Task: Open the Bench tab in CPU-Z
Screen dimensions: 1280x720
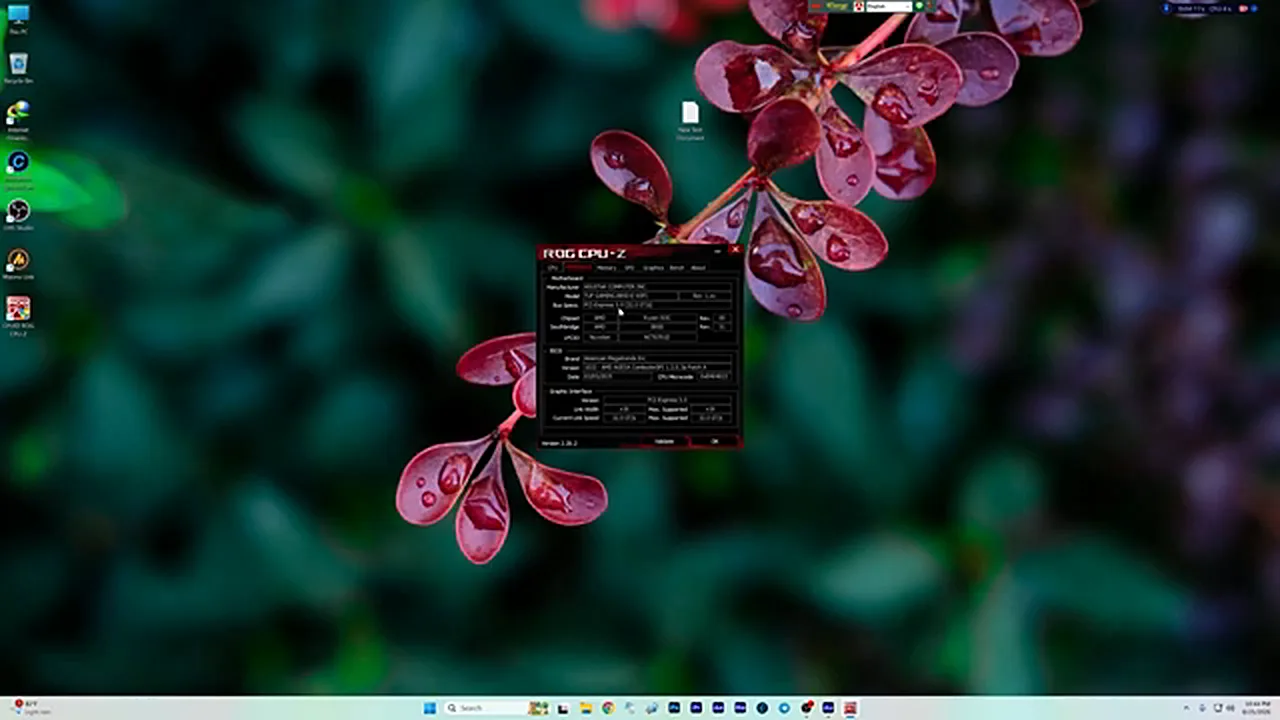Action: [x=677, y=268]
